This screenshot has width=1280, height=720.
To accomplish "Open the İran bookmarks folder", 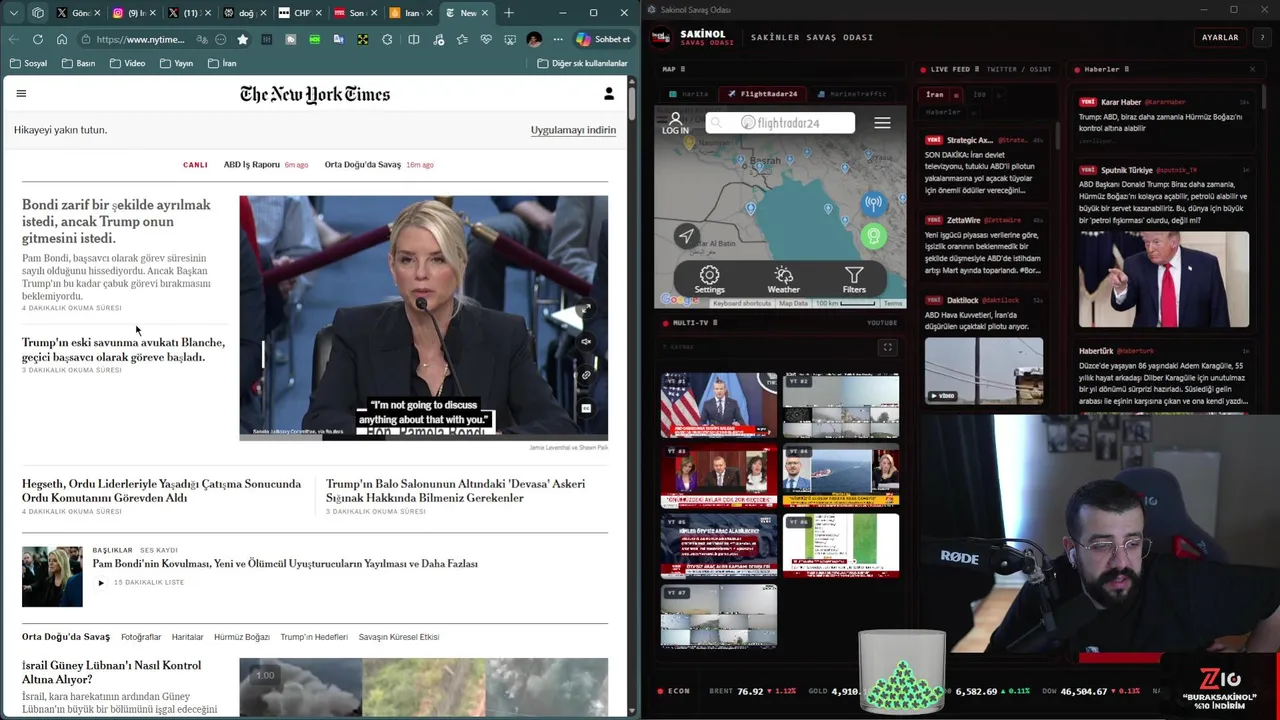I will [x=222, y=63].
